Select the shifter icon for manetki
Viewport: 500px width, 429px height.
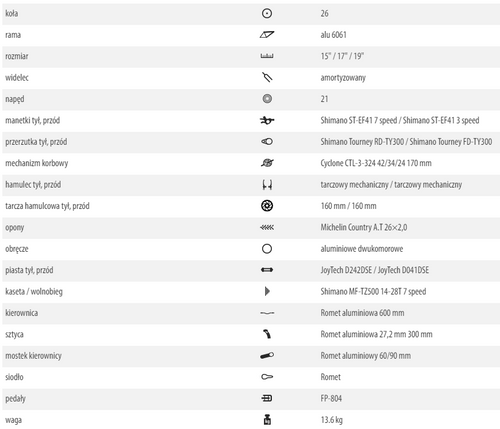[x=267, y=120]
